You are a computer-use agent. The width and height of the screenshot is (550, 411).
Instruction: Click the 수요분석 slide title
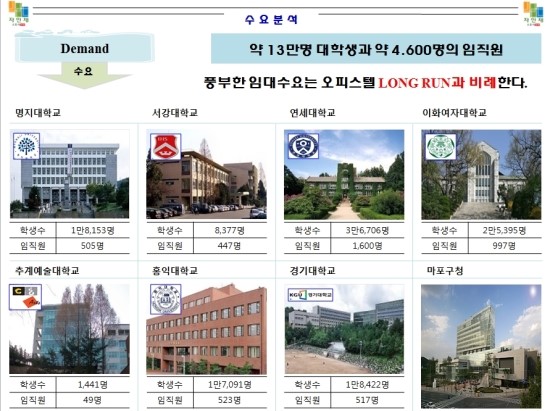[x=271, y=19]
